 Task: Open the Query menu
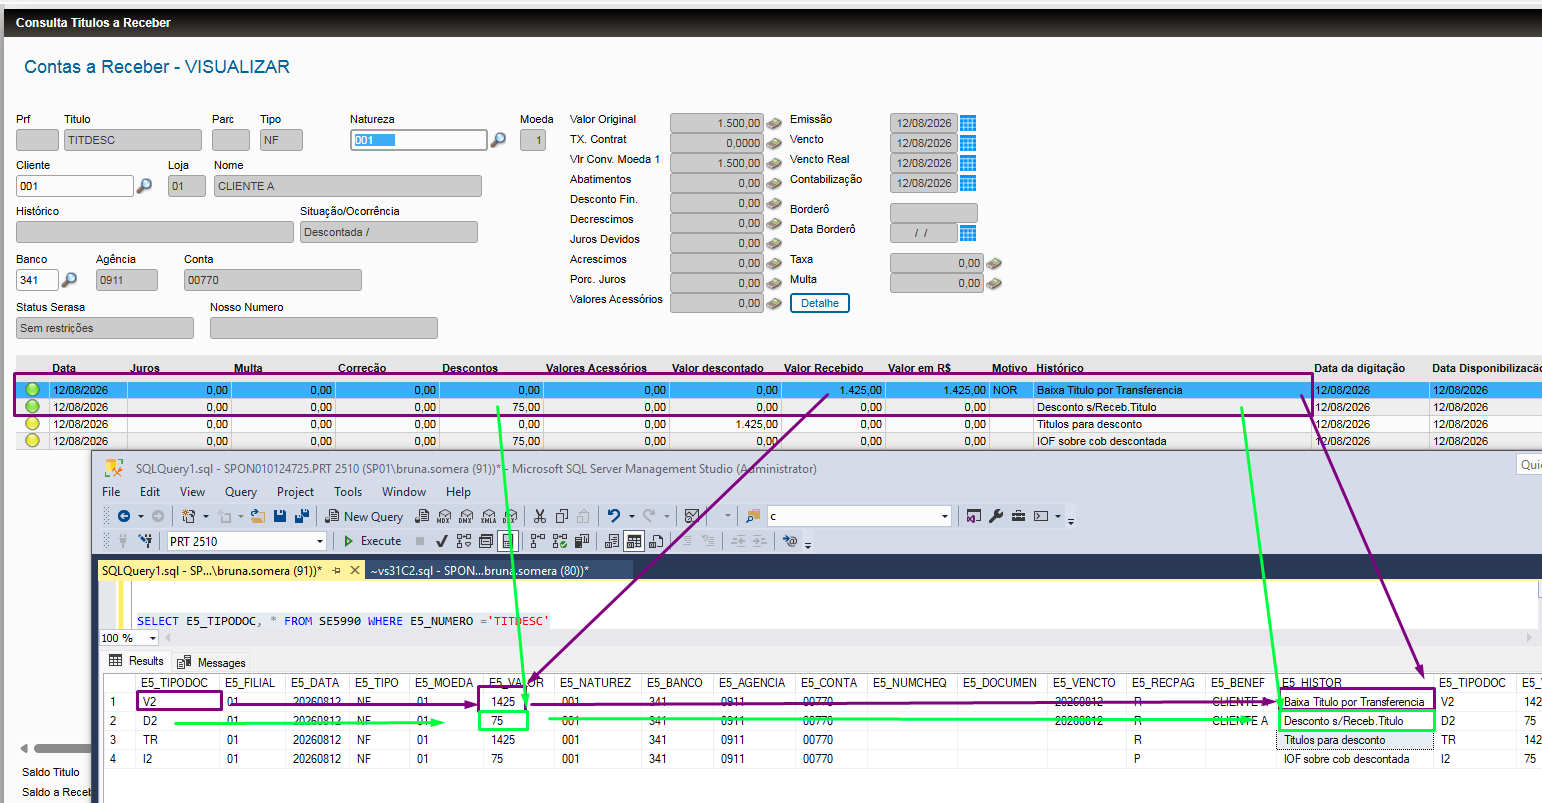tap(240, 492)
